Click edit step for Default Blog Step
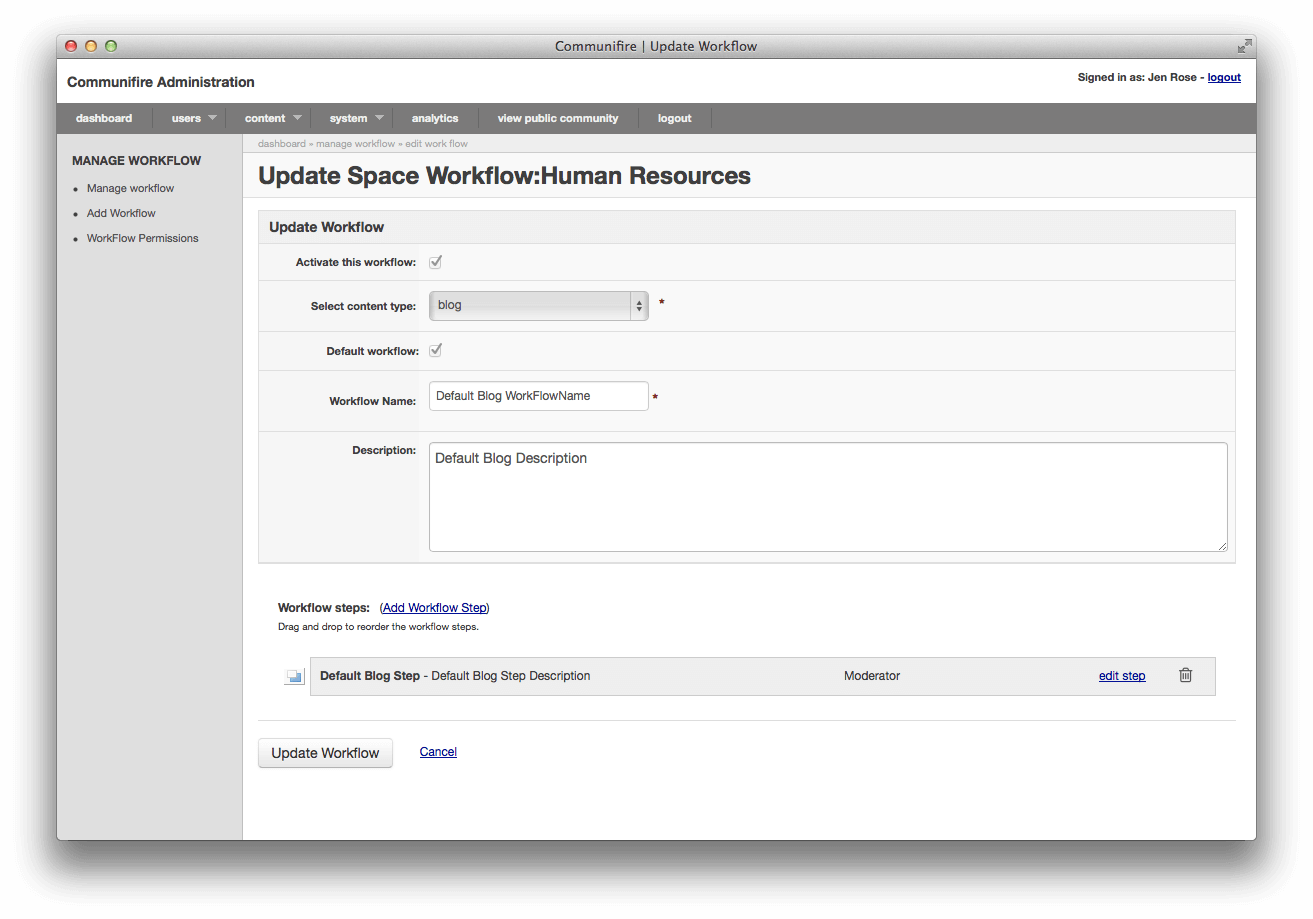1313x919 pixels. click(x=1121, y=675)
